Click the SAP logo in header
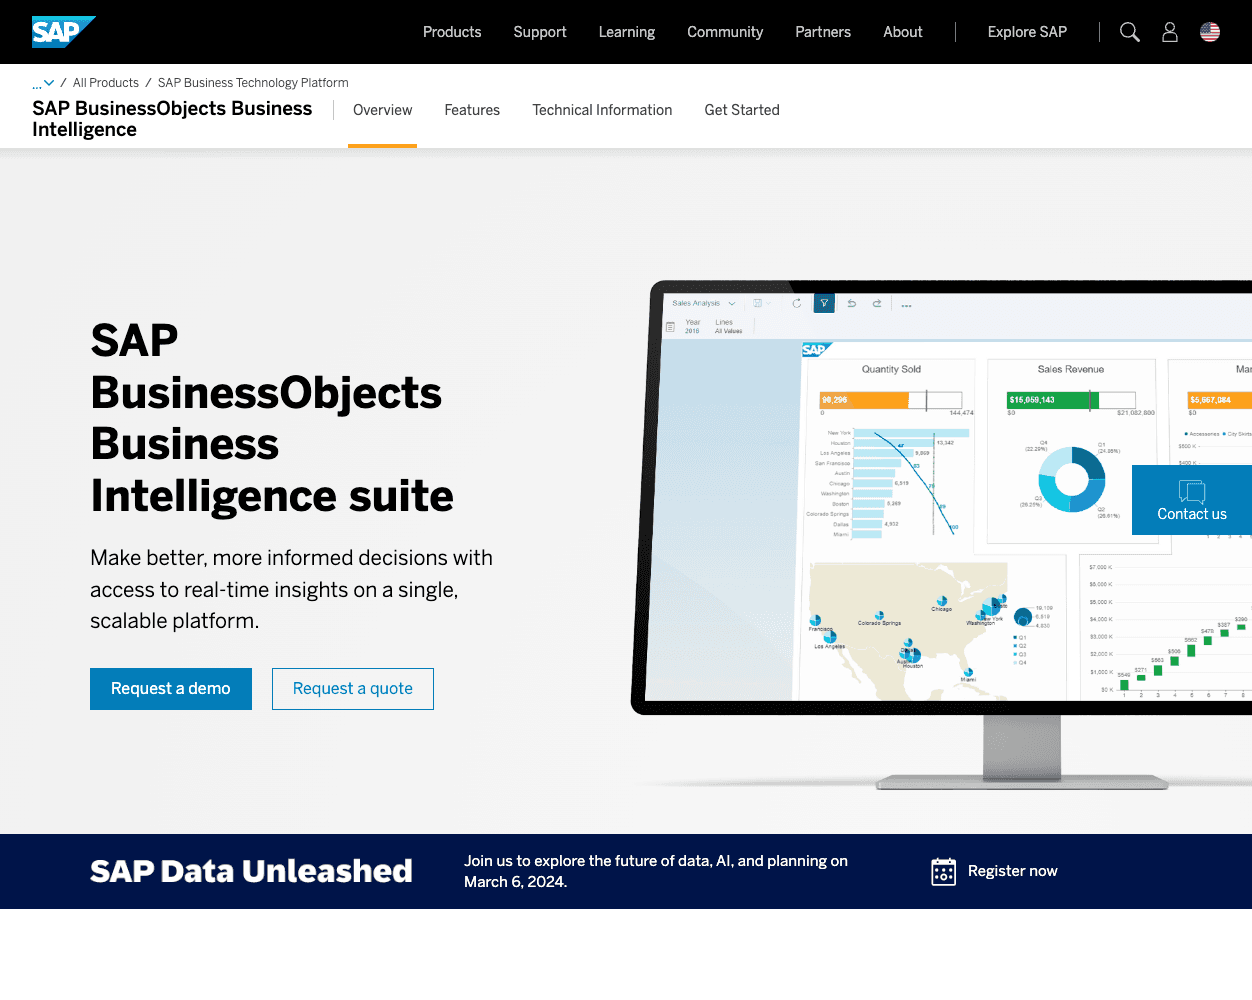This screenshot has height=1000, width=1252. point(64,32)
